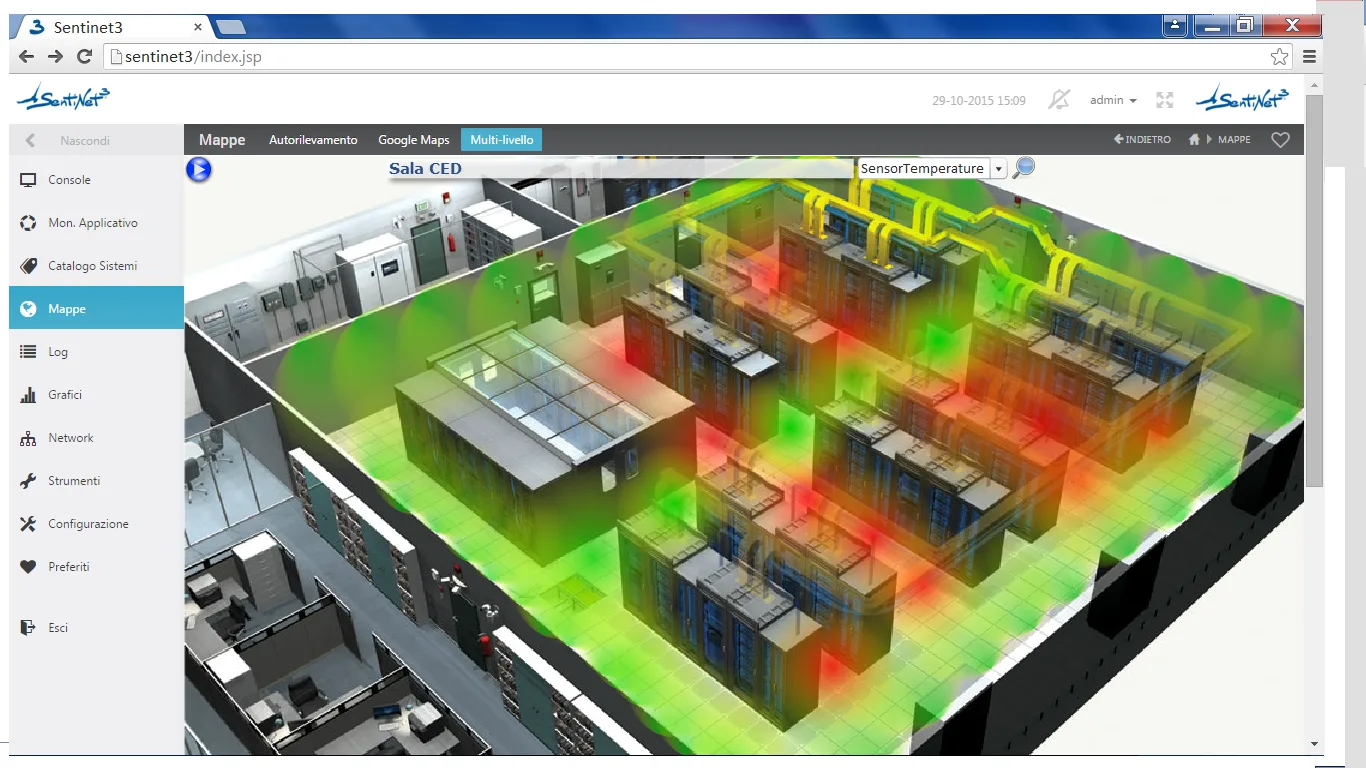Select Catalogo Sistemi in the sidebar
The width and height of the screenshot is (1366, 768).
pos(96,266)
